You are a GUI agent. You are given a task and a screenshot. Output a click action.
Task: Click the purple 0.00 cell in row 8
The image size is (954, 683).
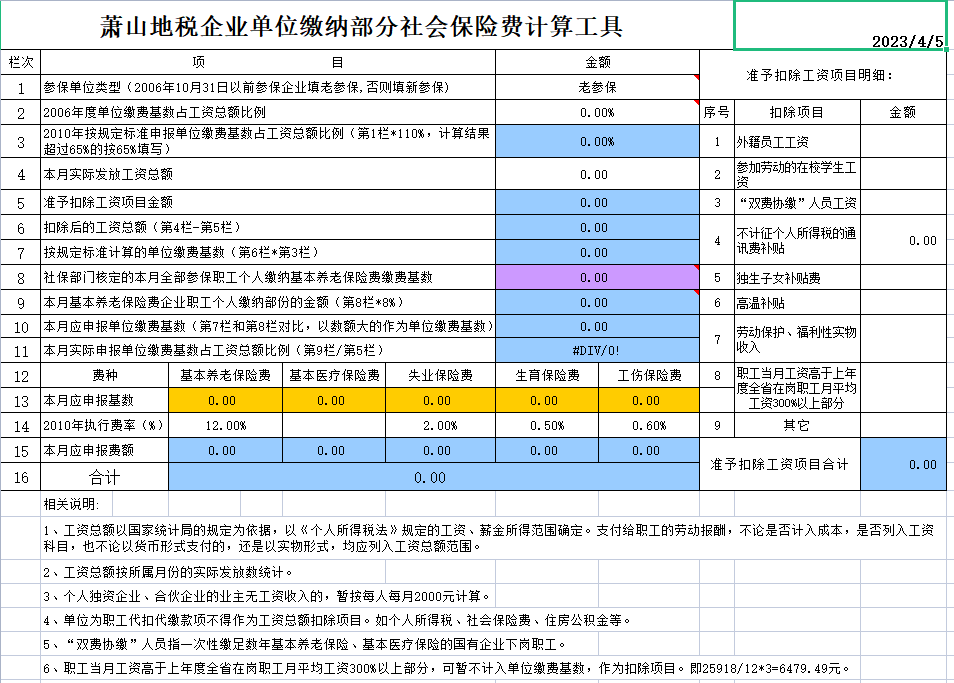[597, 277]
